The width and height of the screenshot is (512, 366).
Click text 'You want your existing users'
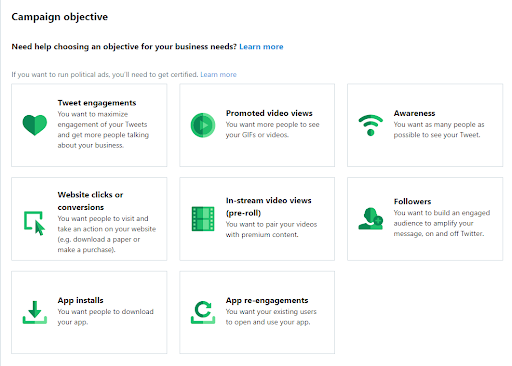[271, 312]
